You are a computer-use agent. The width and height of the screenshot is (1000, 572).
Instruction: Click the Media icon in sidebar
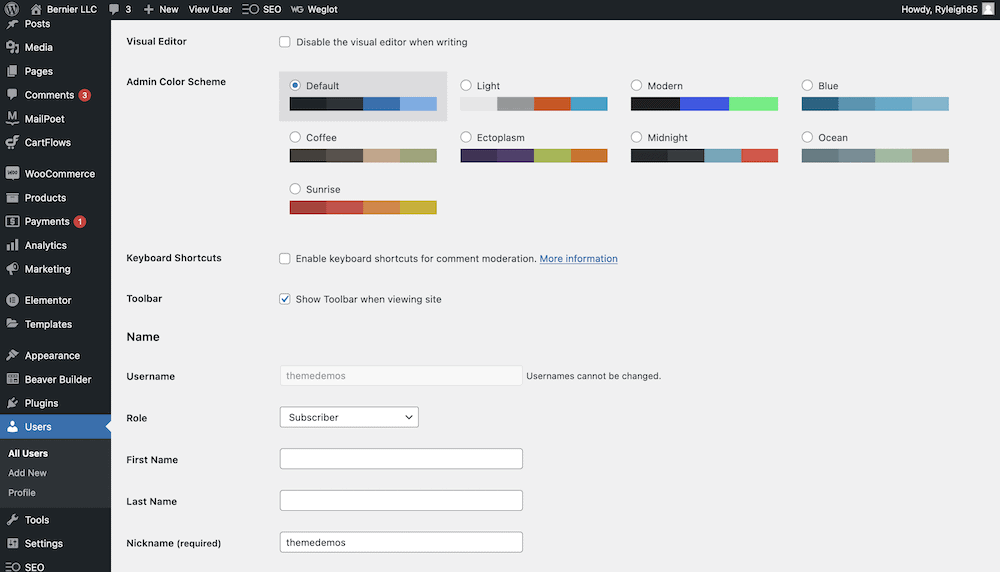pos(12,47)
